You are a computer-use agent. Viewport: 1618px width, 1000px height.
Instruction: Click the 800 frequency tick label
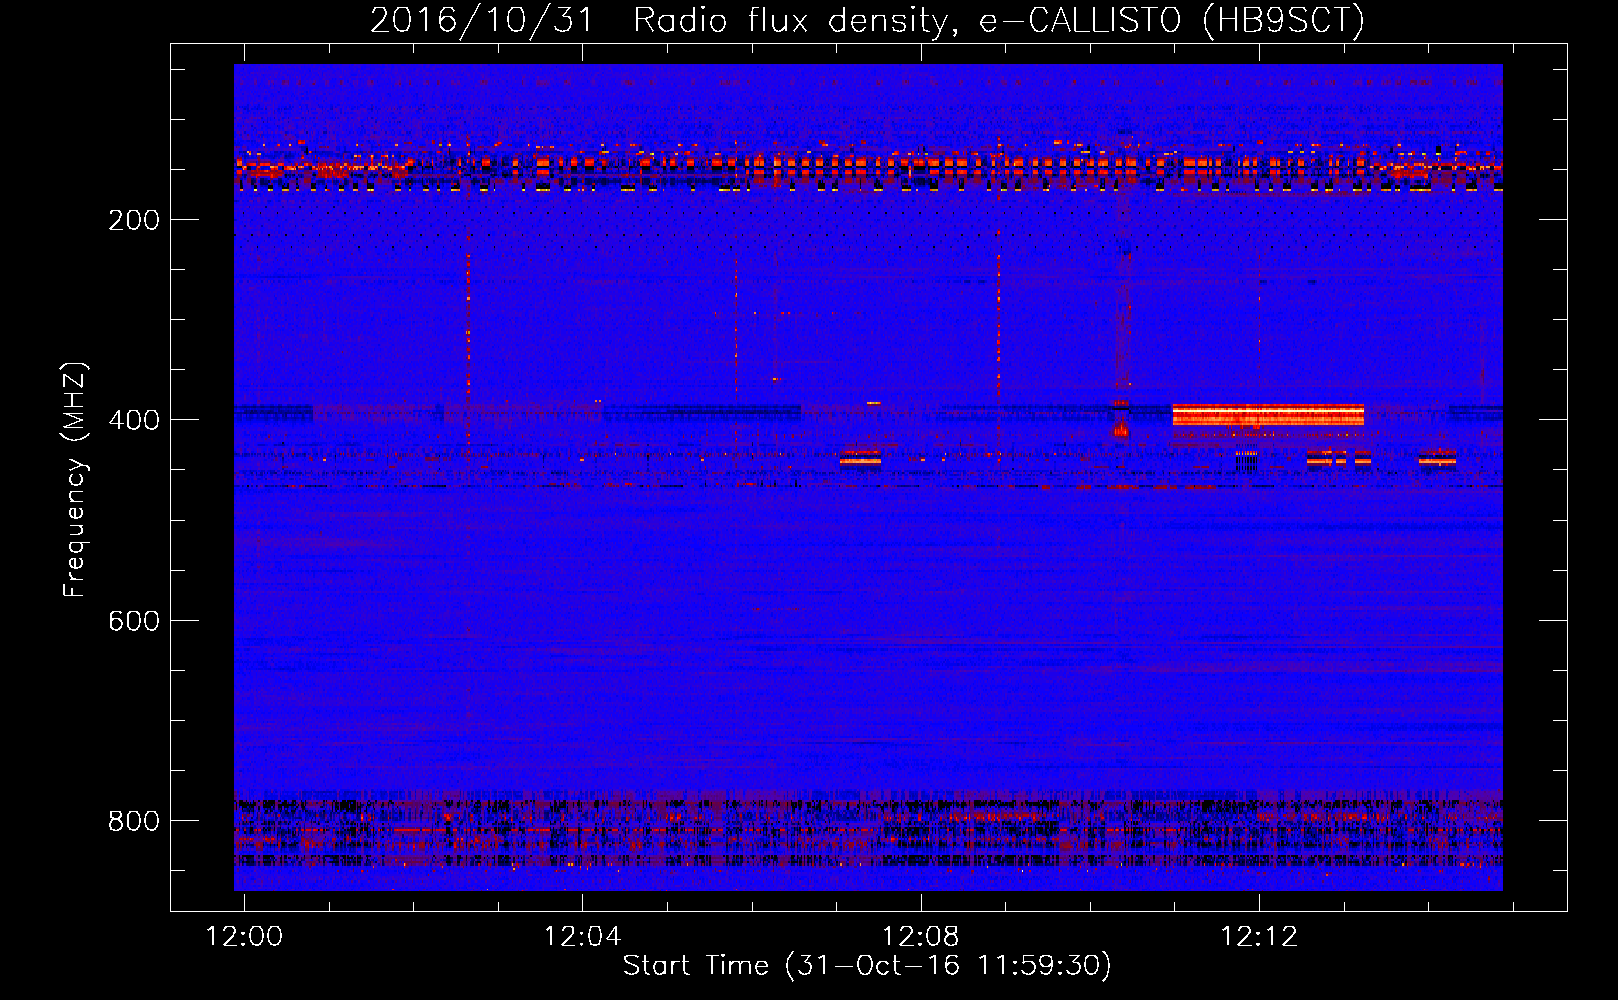coord(134,821)
